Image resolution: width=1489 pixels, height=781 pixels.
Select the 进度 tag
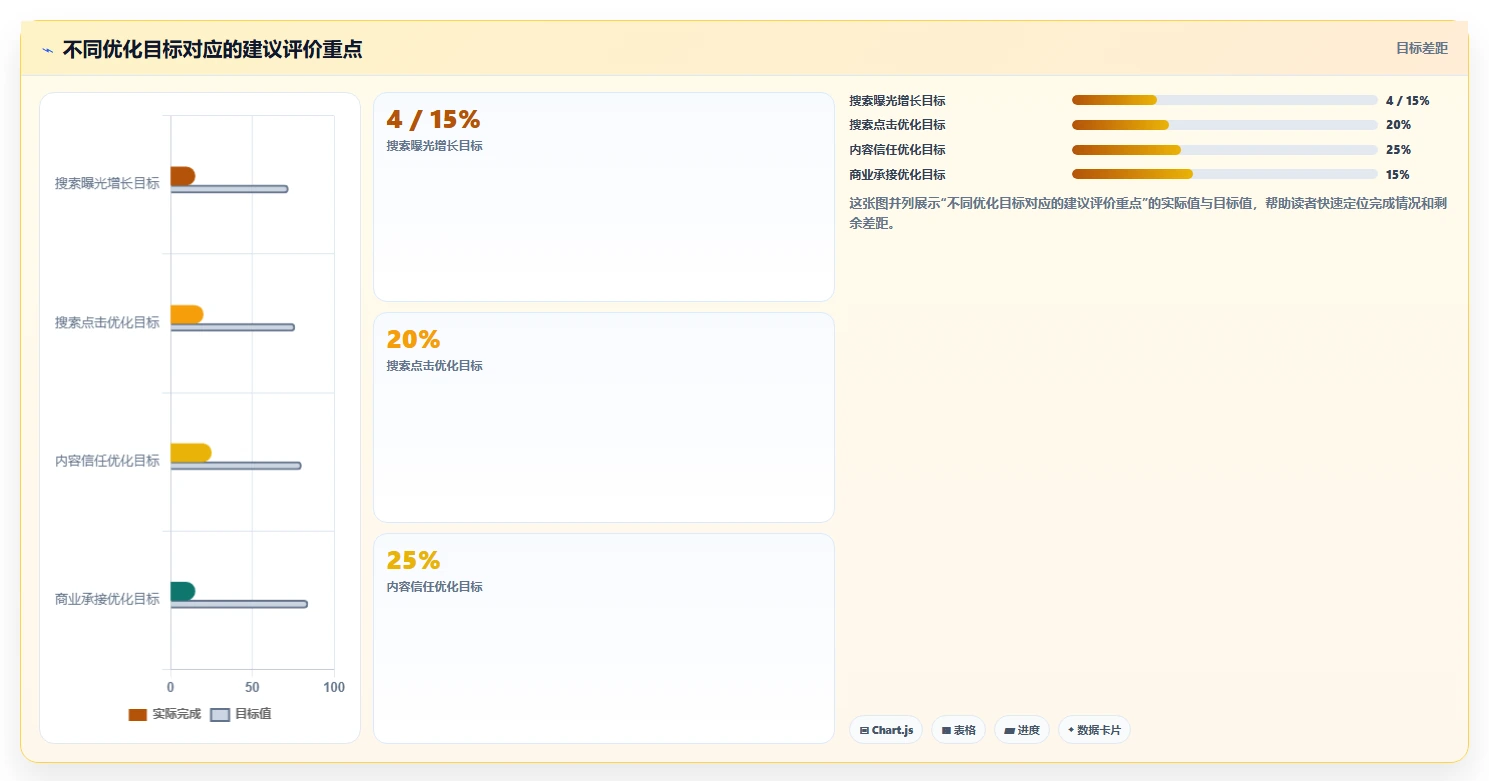pyautogui.click(x=1022, y=730)
